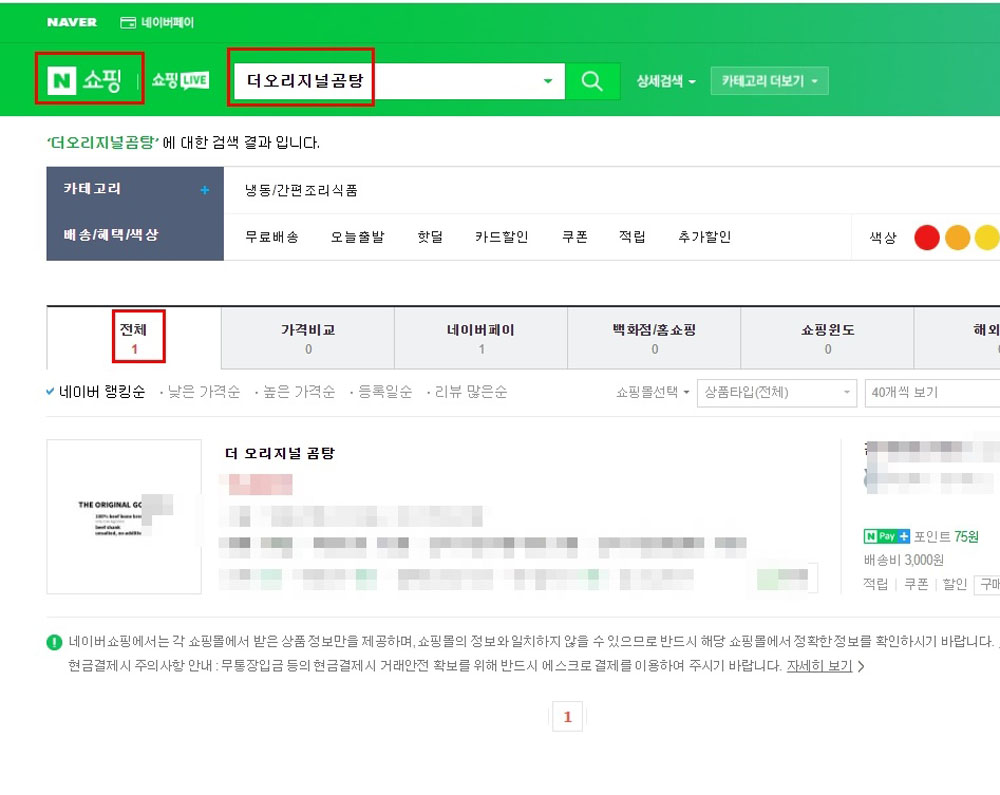This screenshot has height=795, width=1000.
Task: Open 카테고리 더보기 dropdown
Action: click(x=769, y=81)
